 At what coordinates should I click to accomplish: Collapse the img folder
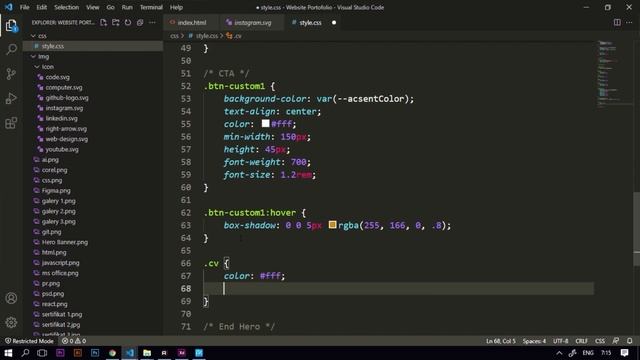pos(33,56)
